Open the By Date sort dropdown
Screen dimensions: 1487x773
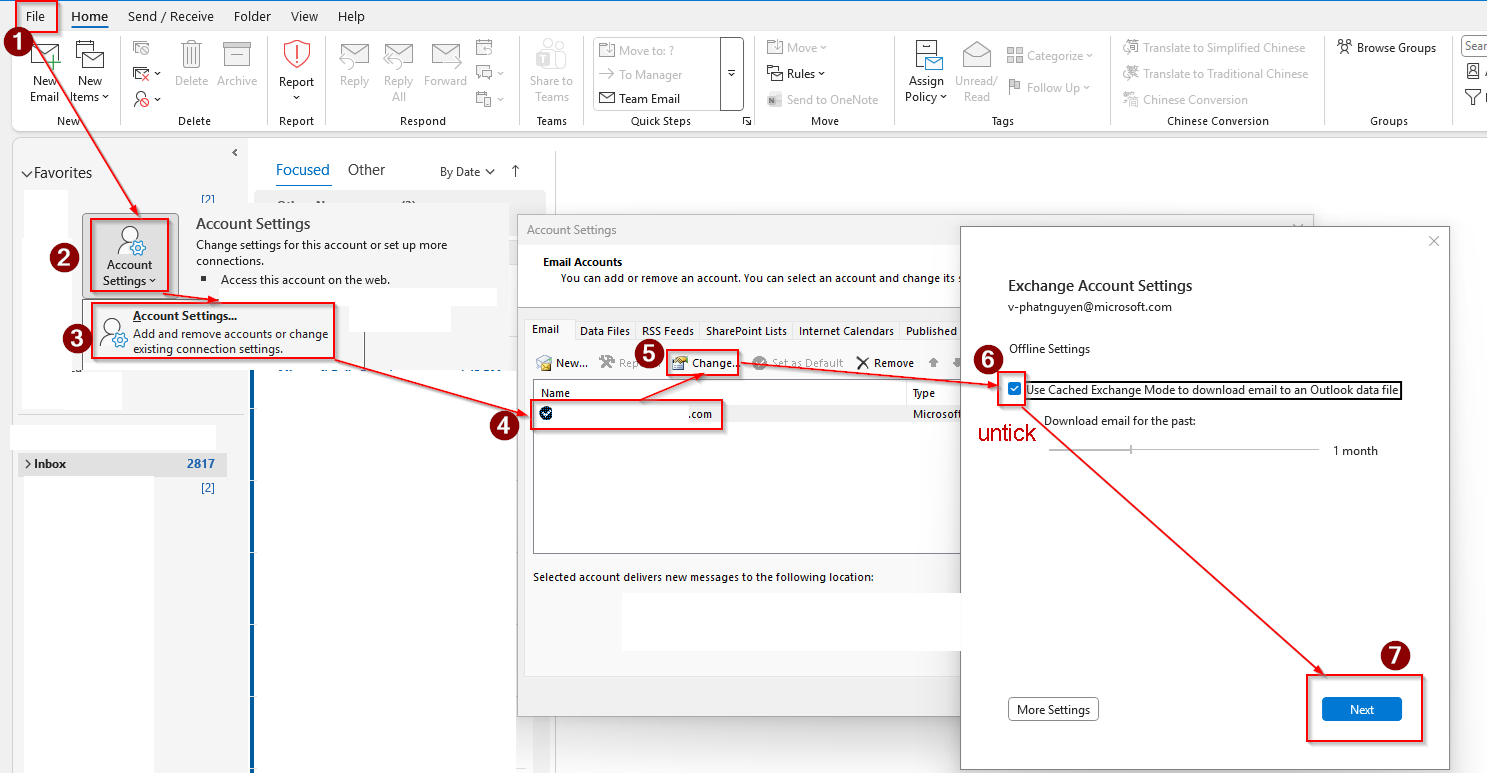(467, 172)
